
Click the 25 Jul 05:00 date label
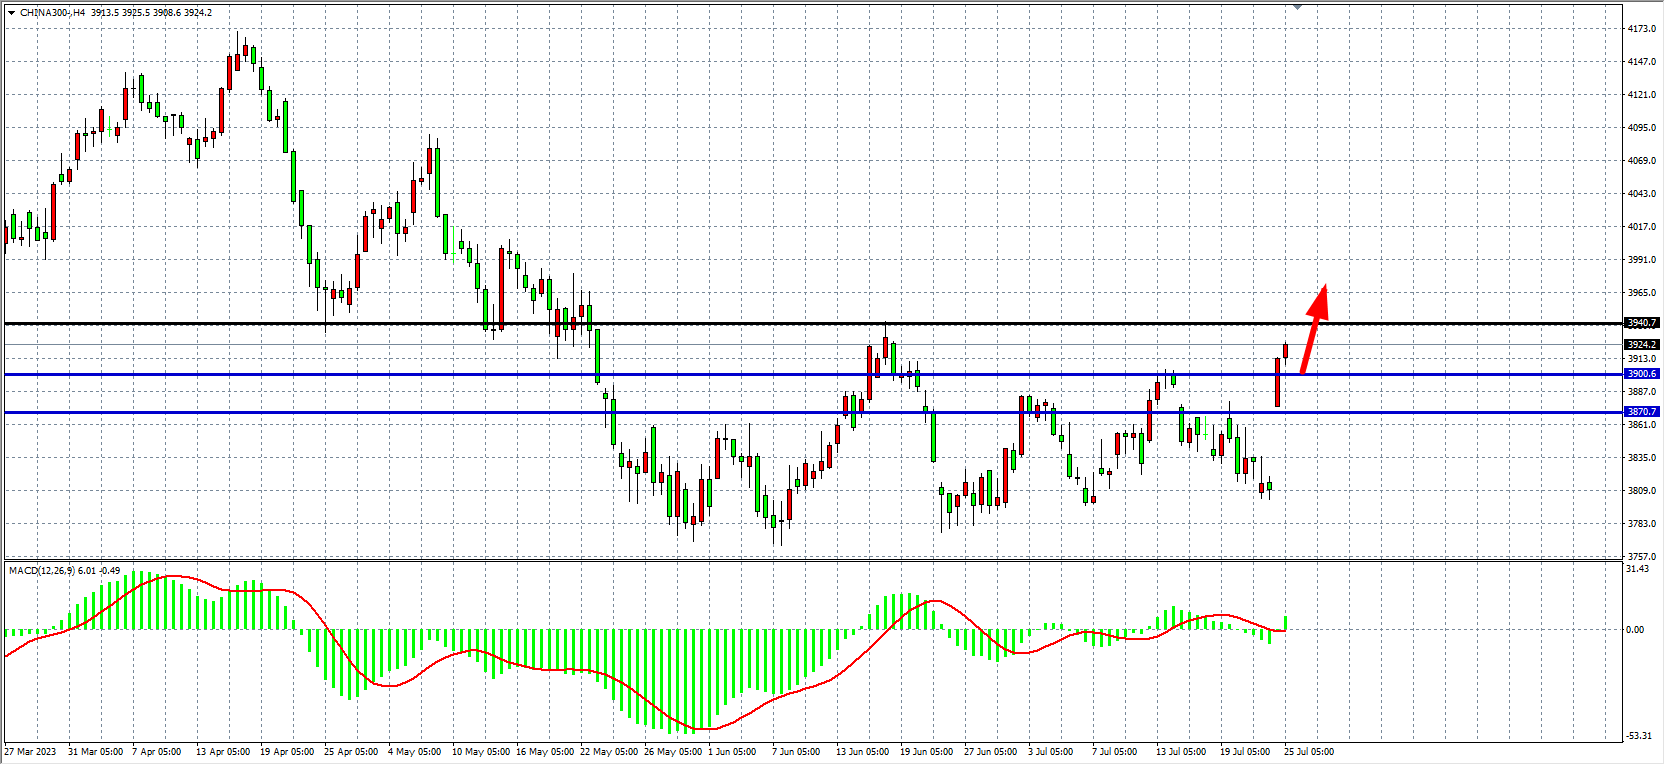click(x=1308, y=752)
